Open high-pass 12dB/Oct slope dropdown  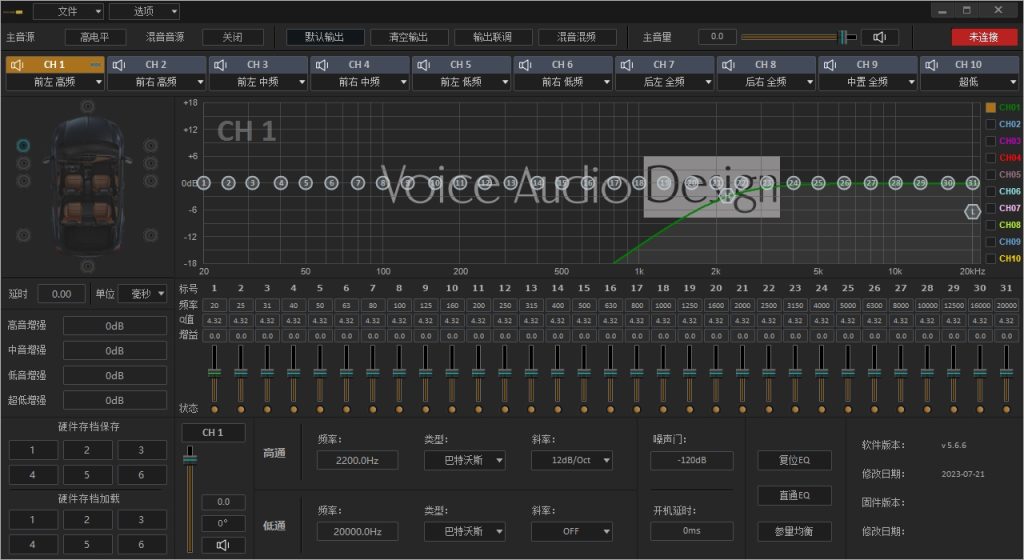tap(571, 460)
